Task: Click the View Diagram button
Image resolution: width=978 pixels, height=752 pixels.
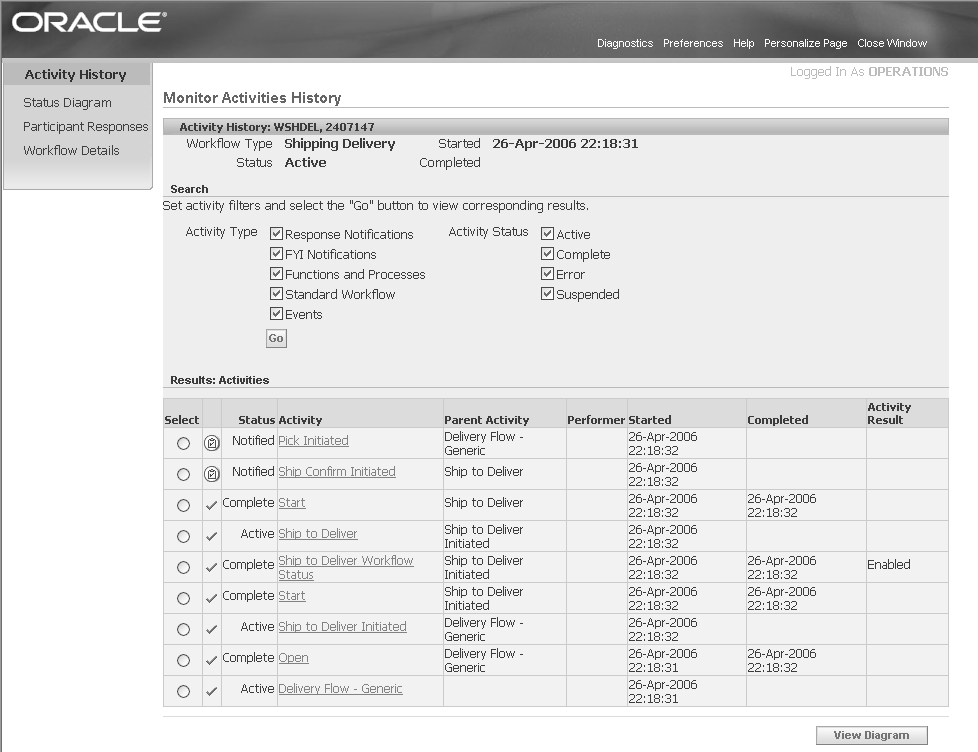Action: pos(871,735)
